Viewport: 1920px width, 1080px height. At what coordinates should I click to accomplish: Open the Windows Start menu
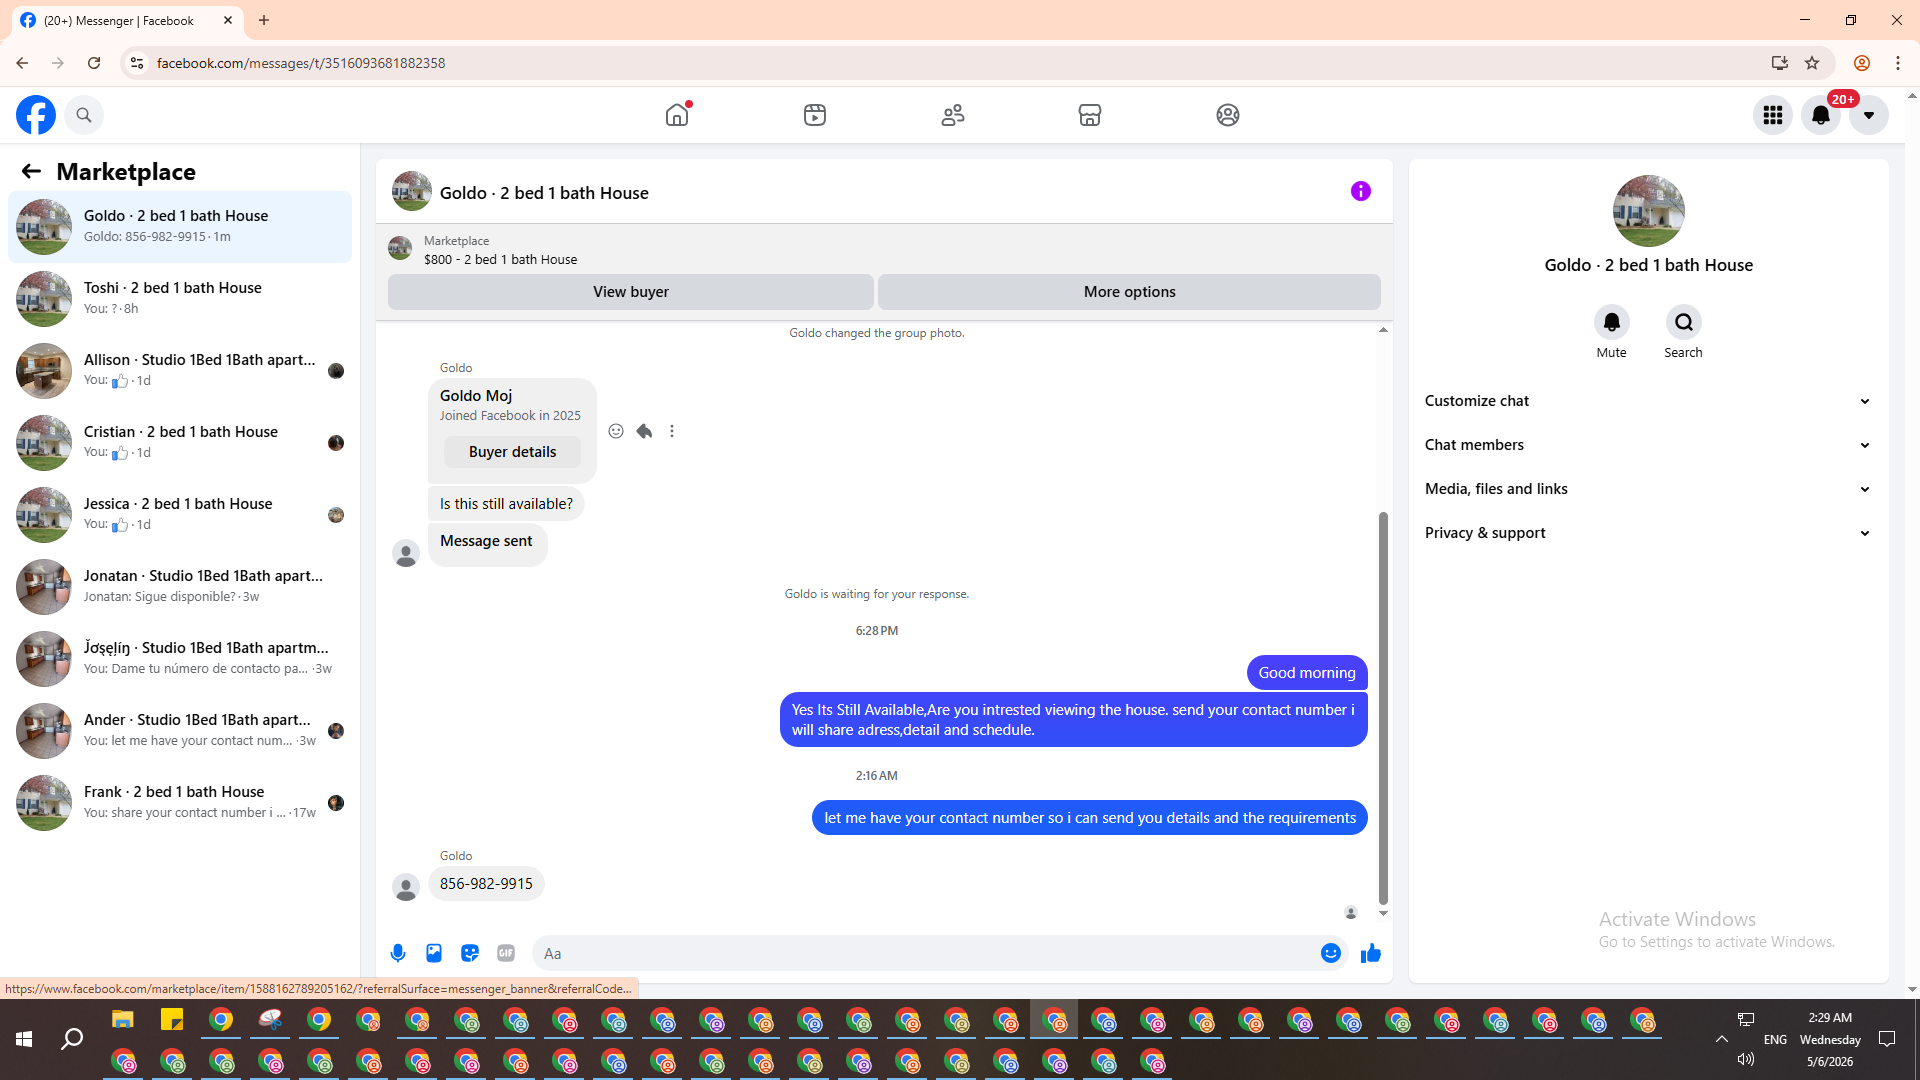pos(24,1040)
